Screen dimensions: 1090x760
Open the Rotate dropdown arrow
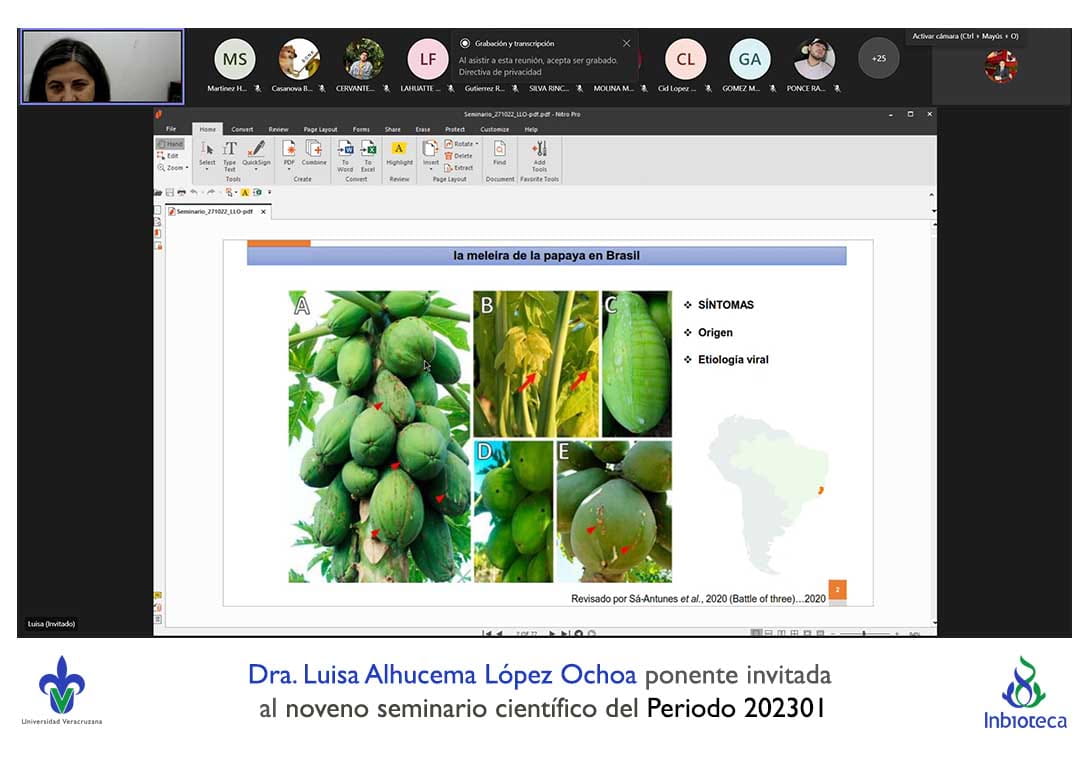point(477,144)
